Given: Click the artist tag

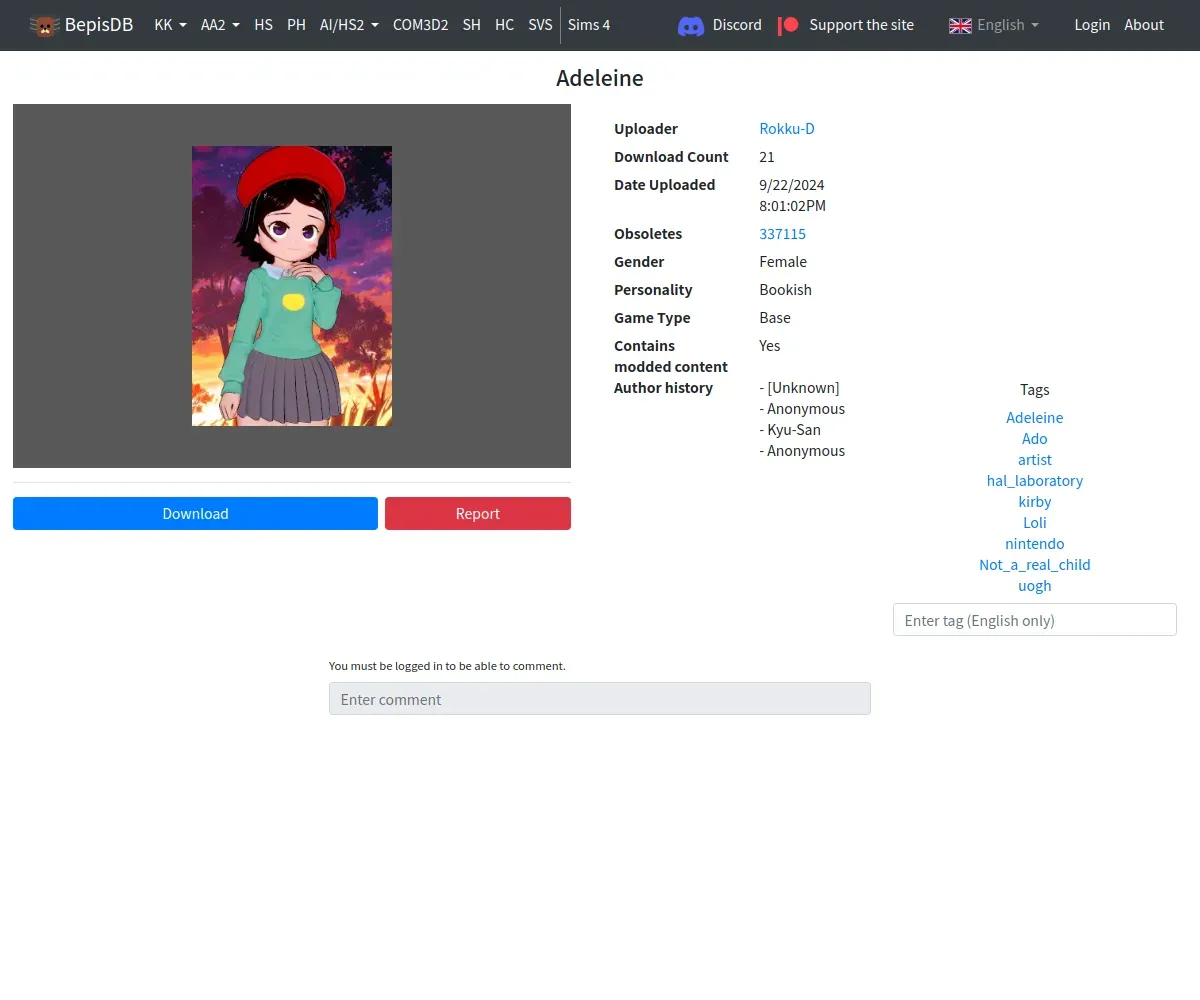Looking at the screenshot, I should pyautogui.click(x=1034, y=459).
